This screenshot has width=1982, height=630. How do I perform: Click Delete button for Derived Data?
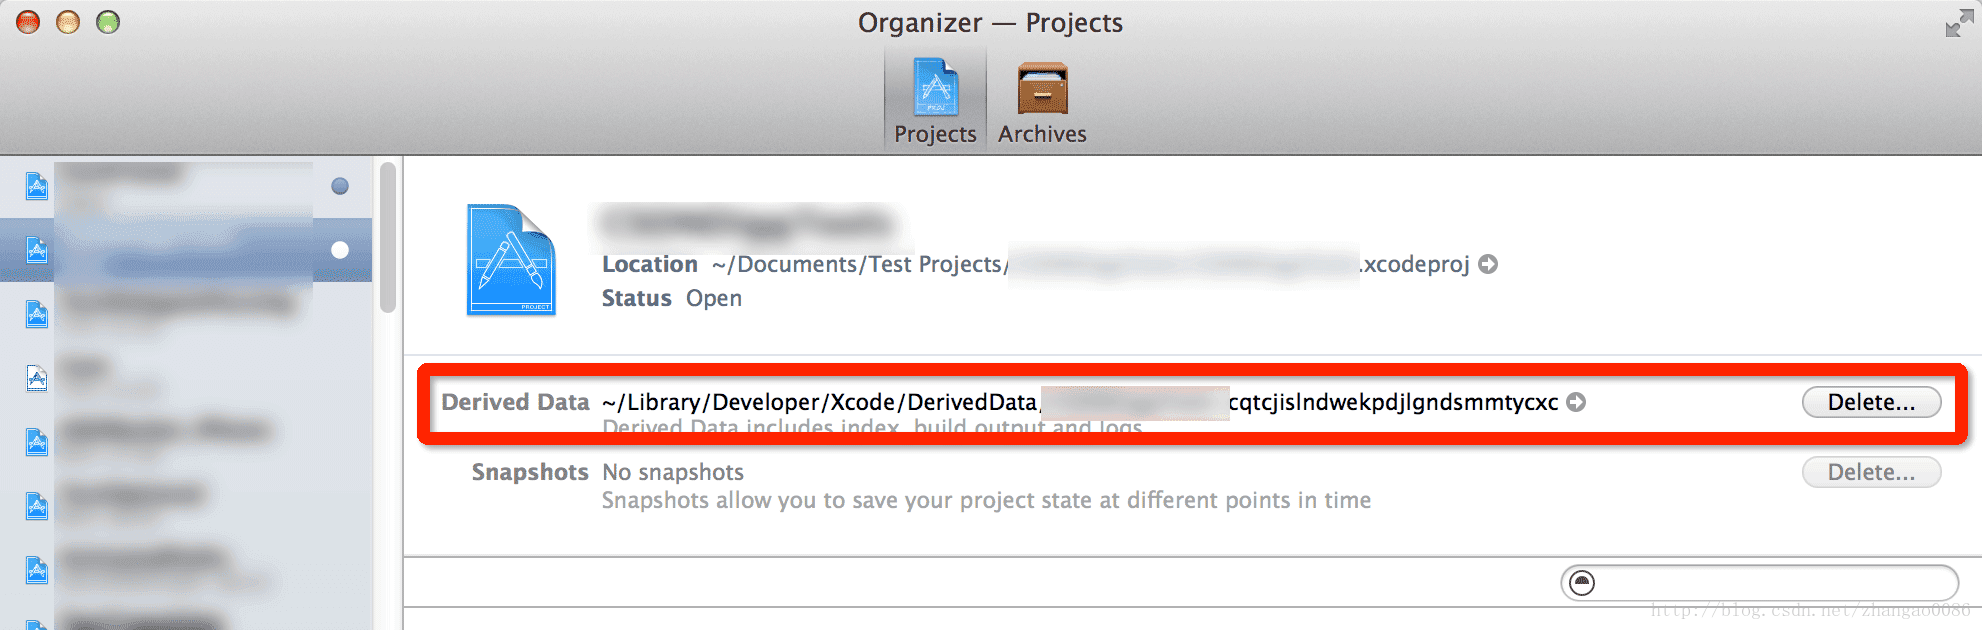tap(1871, 402)
